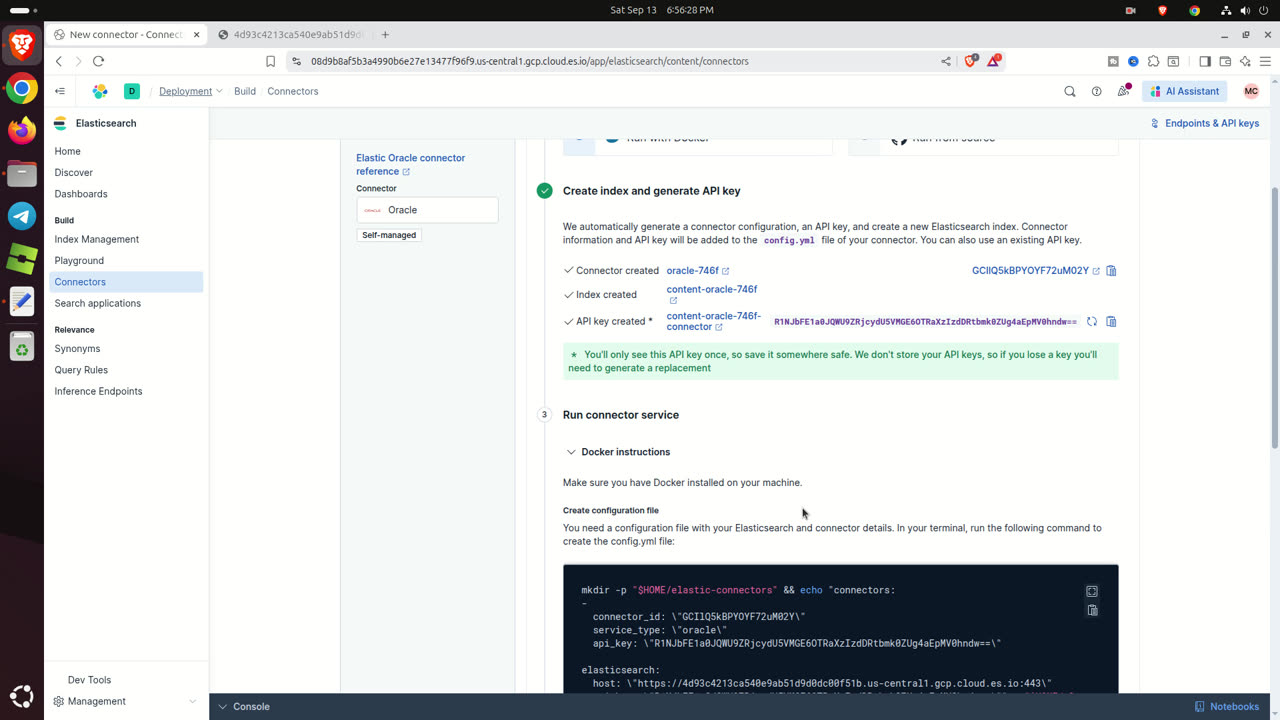Click the Brave Rewards triangle icon

pos(993,61)
